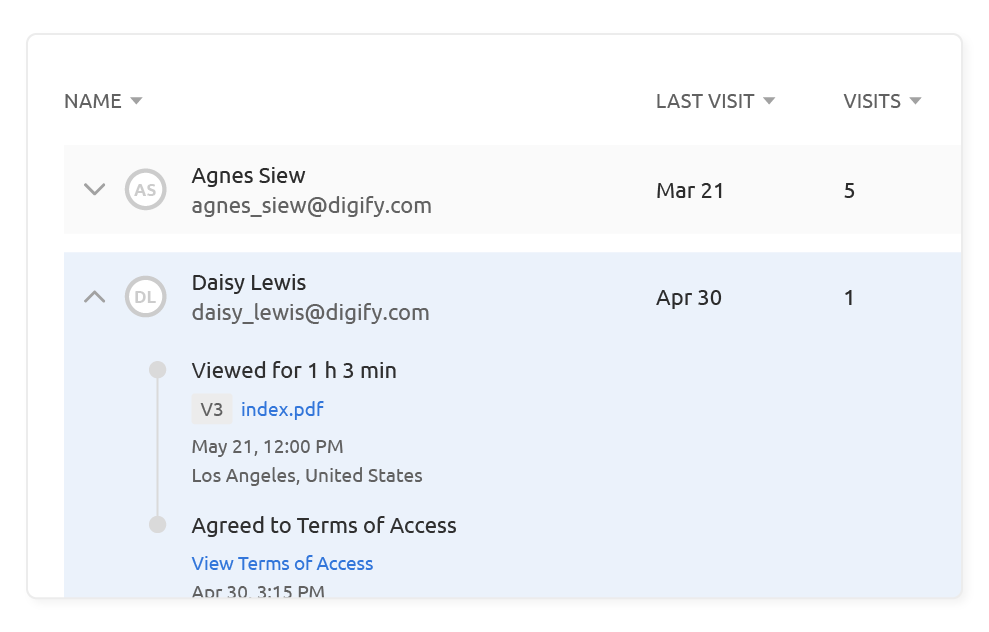Open View Terms of Access link

[282, 563]
